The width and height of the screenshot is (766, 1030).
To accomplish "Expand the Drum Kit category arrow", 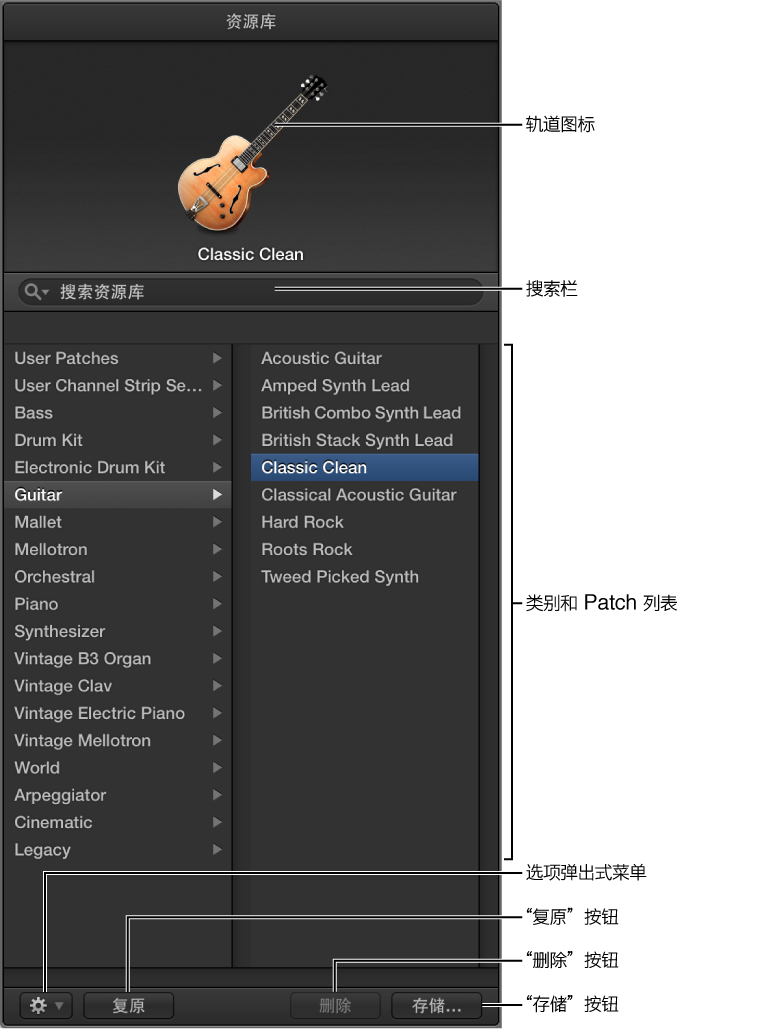I will (217, 440).
